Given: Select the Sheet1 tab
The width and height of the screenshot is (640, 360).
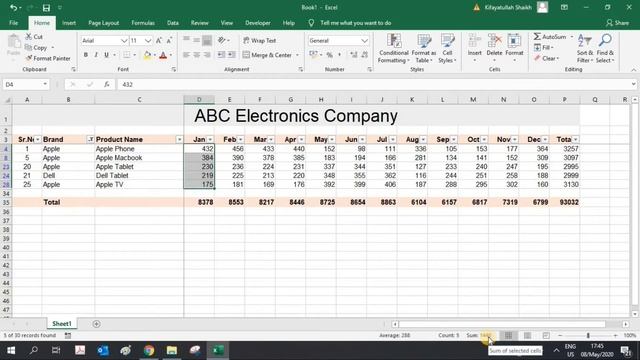Looking at the screenshot, I should pos(62,324).
